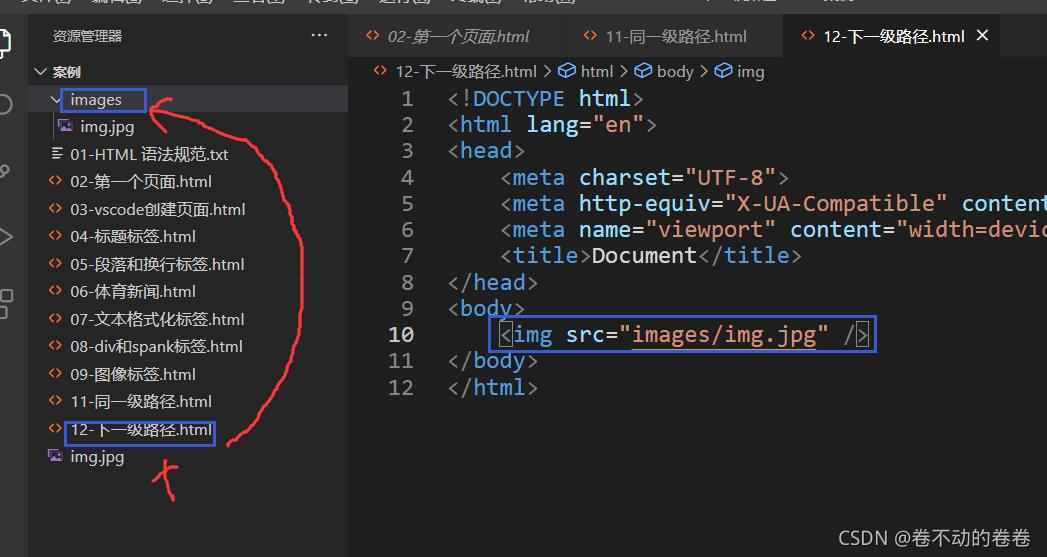This screenshot has width=1047, height=557.
Task: Open 01-HTML 语法规范.txt in explorer
Action: click(x=149, y=154)
